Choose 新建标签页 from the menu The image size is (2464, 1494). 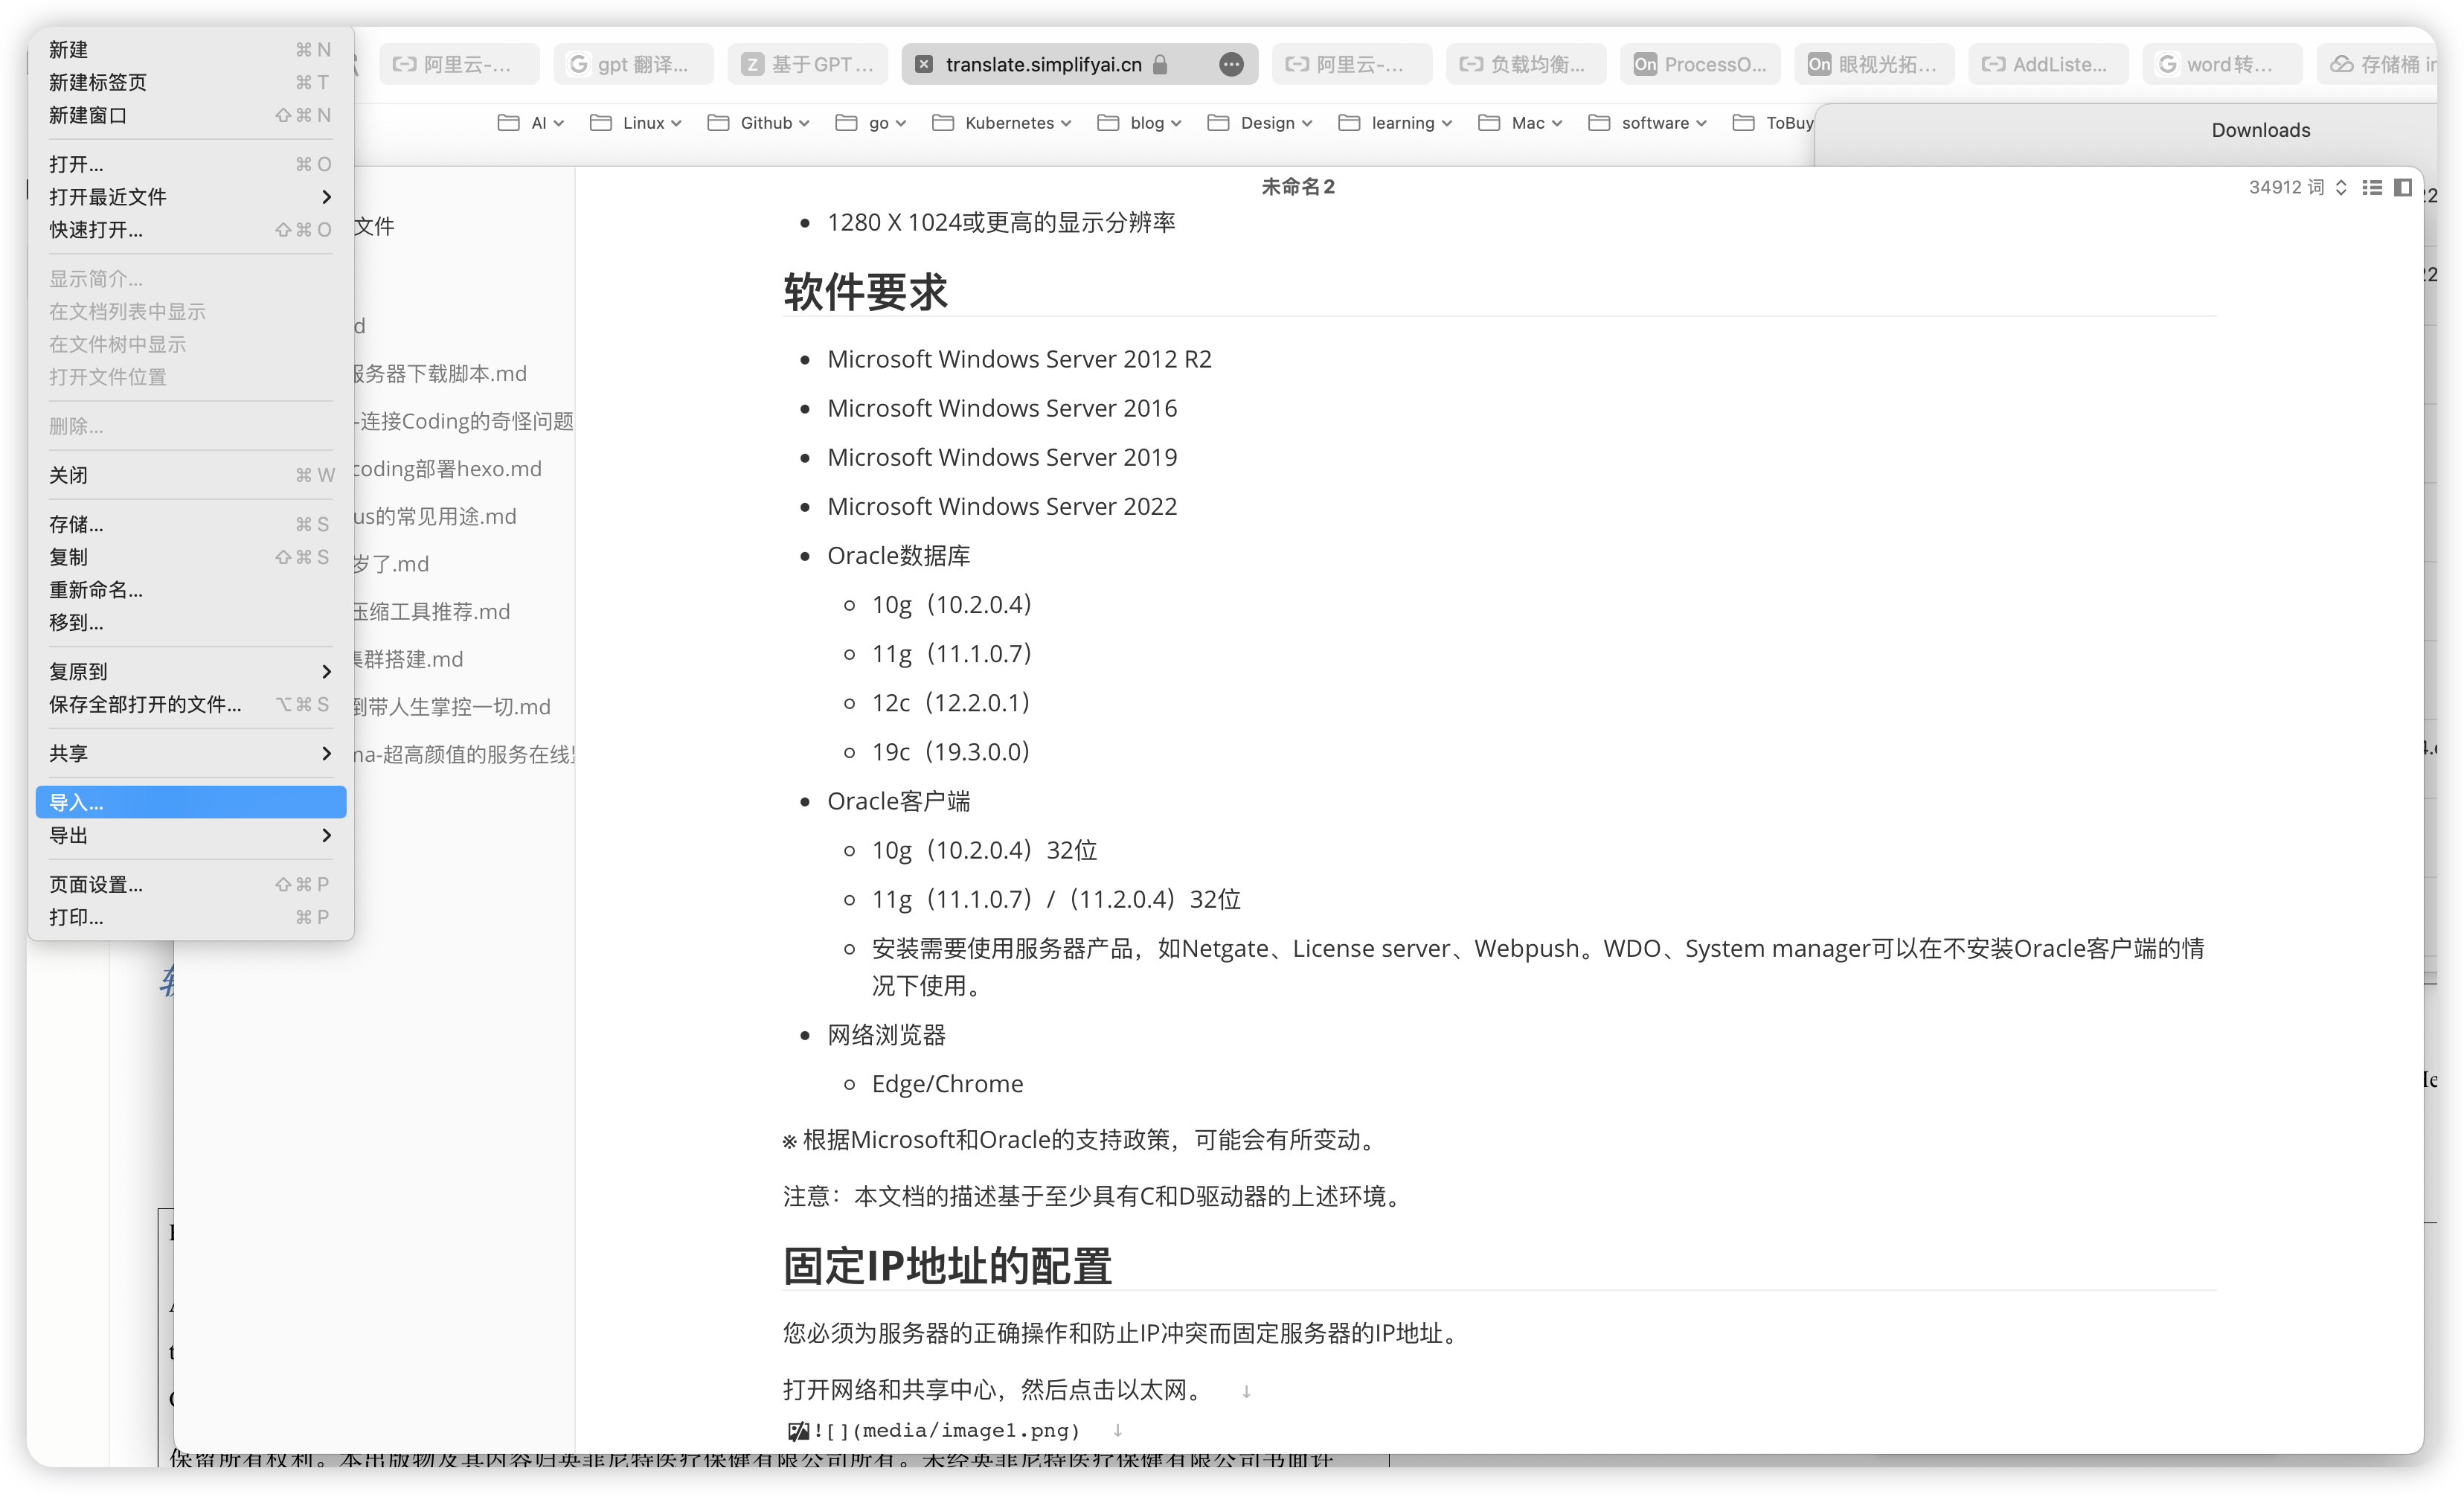tap(98, 82)
